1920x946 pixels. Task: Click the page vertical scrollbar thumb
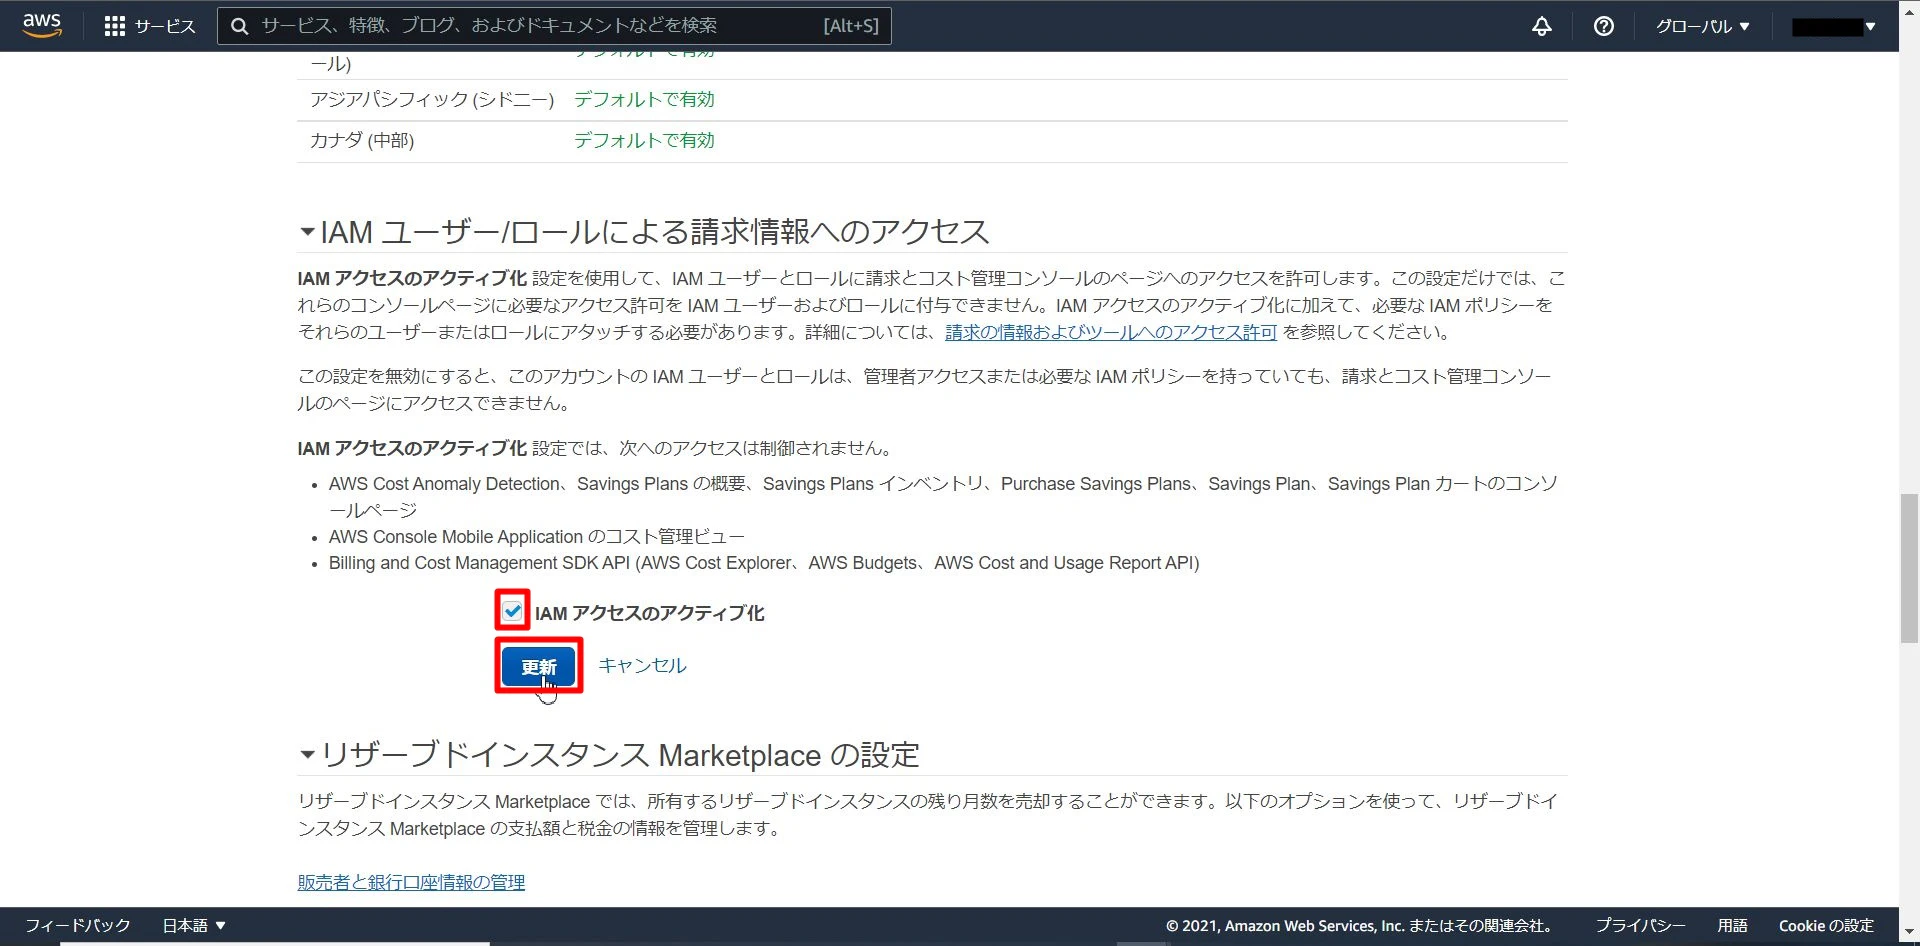[1909, 568]
